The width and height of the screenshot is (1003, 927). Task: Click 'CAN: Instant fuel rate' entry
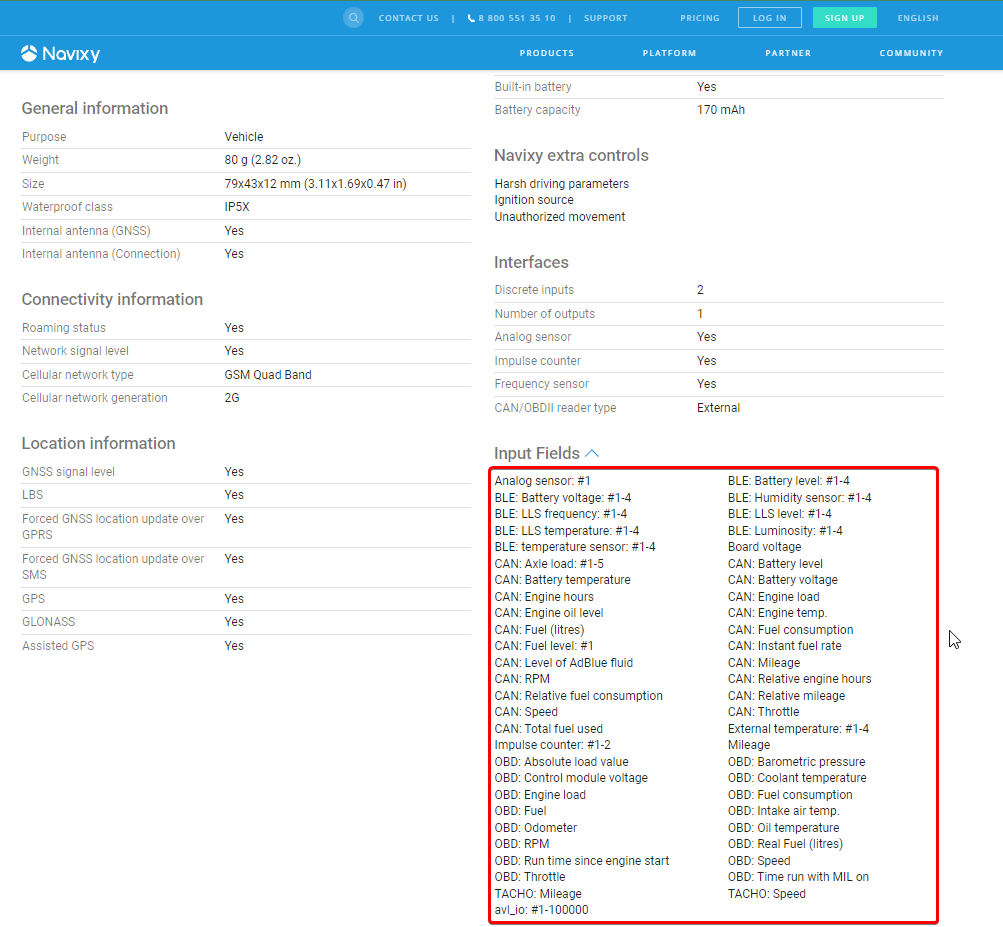pos(785,646)
